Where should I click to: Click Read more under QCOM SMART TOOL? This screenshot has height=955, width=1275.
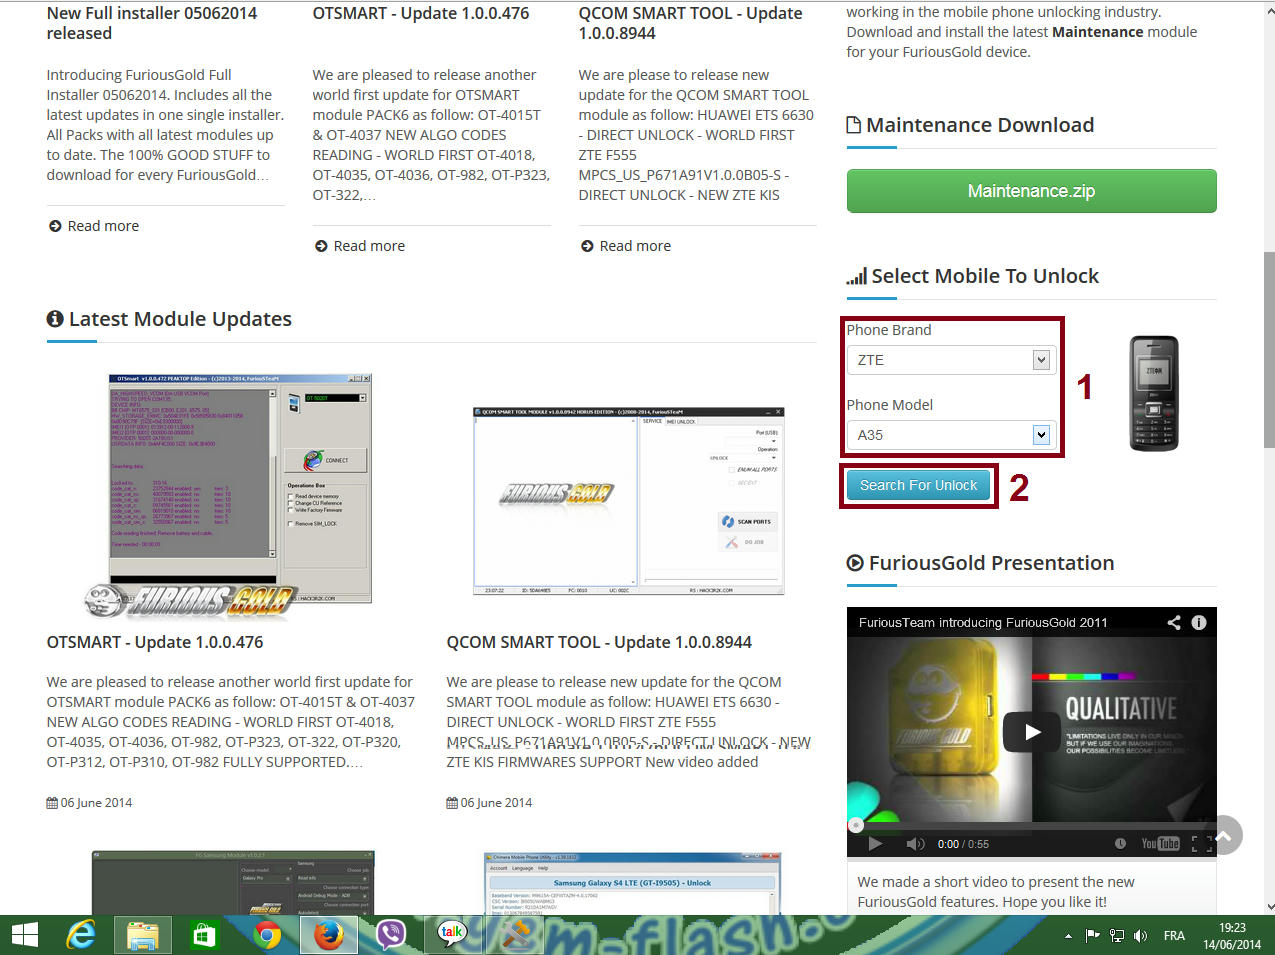pos(626,246)
